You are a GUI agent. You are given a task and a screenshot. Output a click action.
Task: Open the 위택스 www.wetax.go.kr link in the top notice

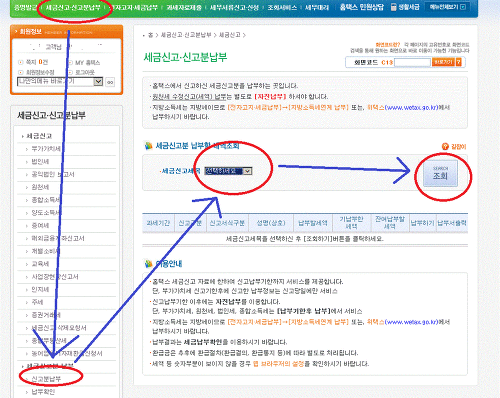coord(402,107)
